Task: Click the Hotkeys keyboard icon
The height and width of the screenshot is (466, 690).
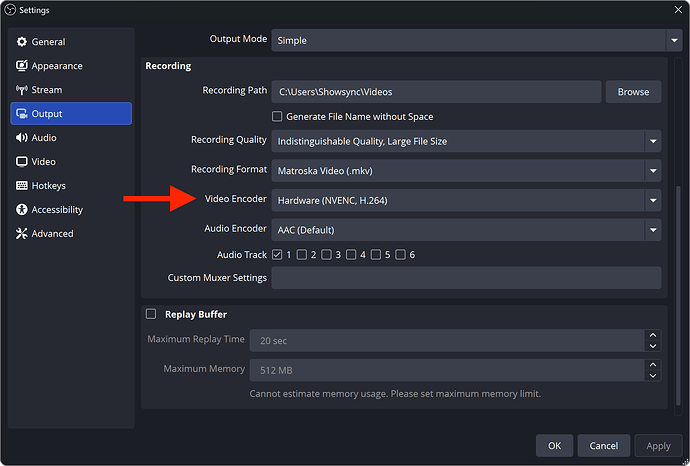Action: click(22, 185)
